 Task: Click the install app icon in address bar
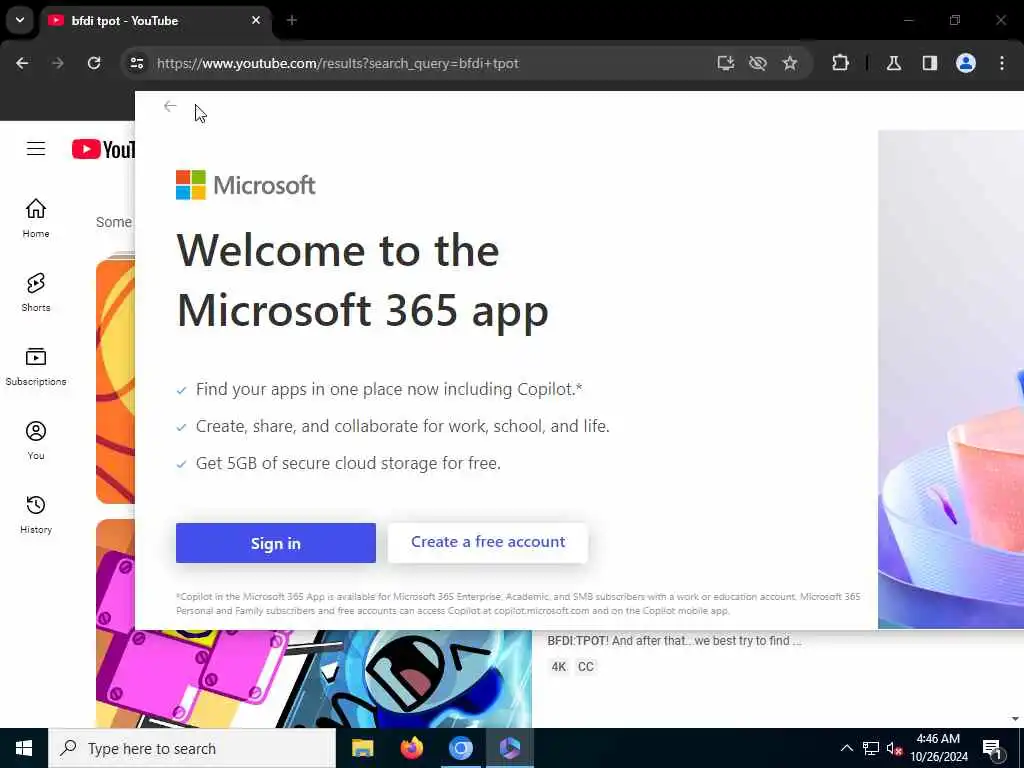726,63
